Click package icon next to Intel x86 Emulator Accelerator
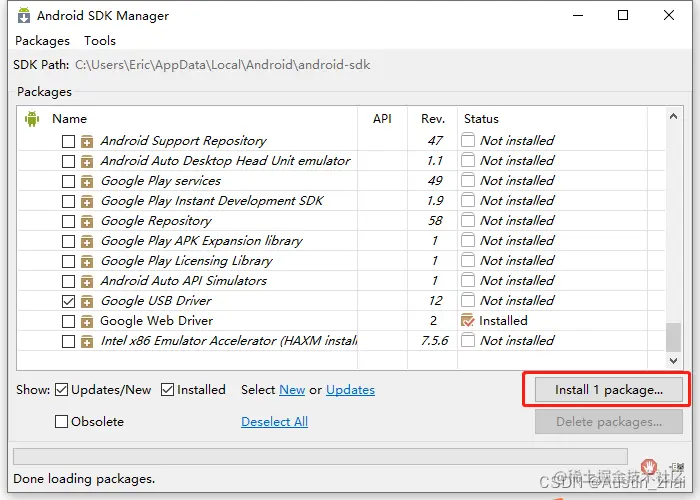Screen dimensions: 700x500 (87, 342)
